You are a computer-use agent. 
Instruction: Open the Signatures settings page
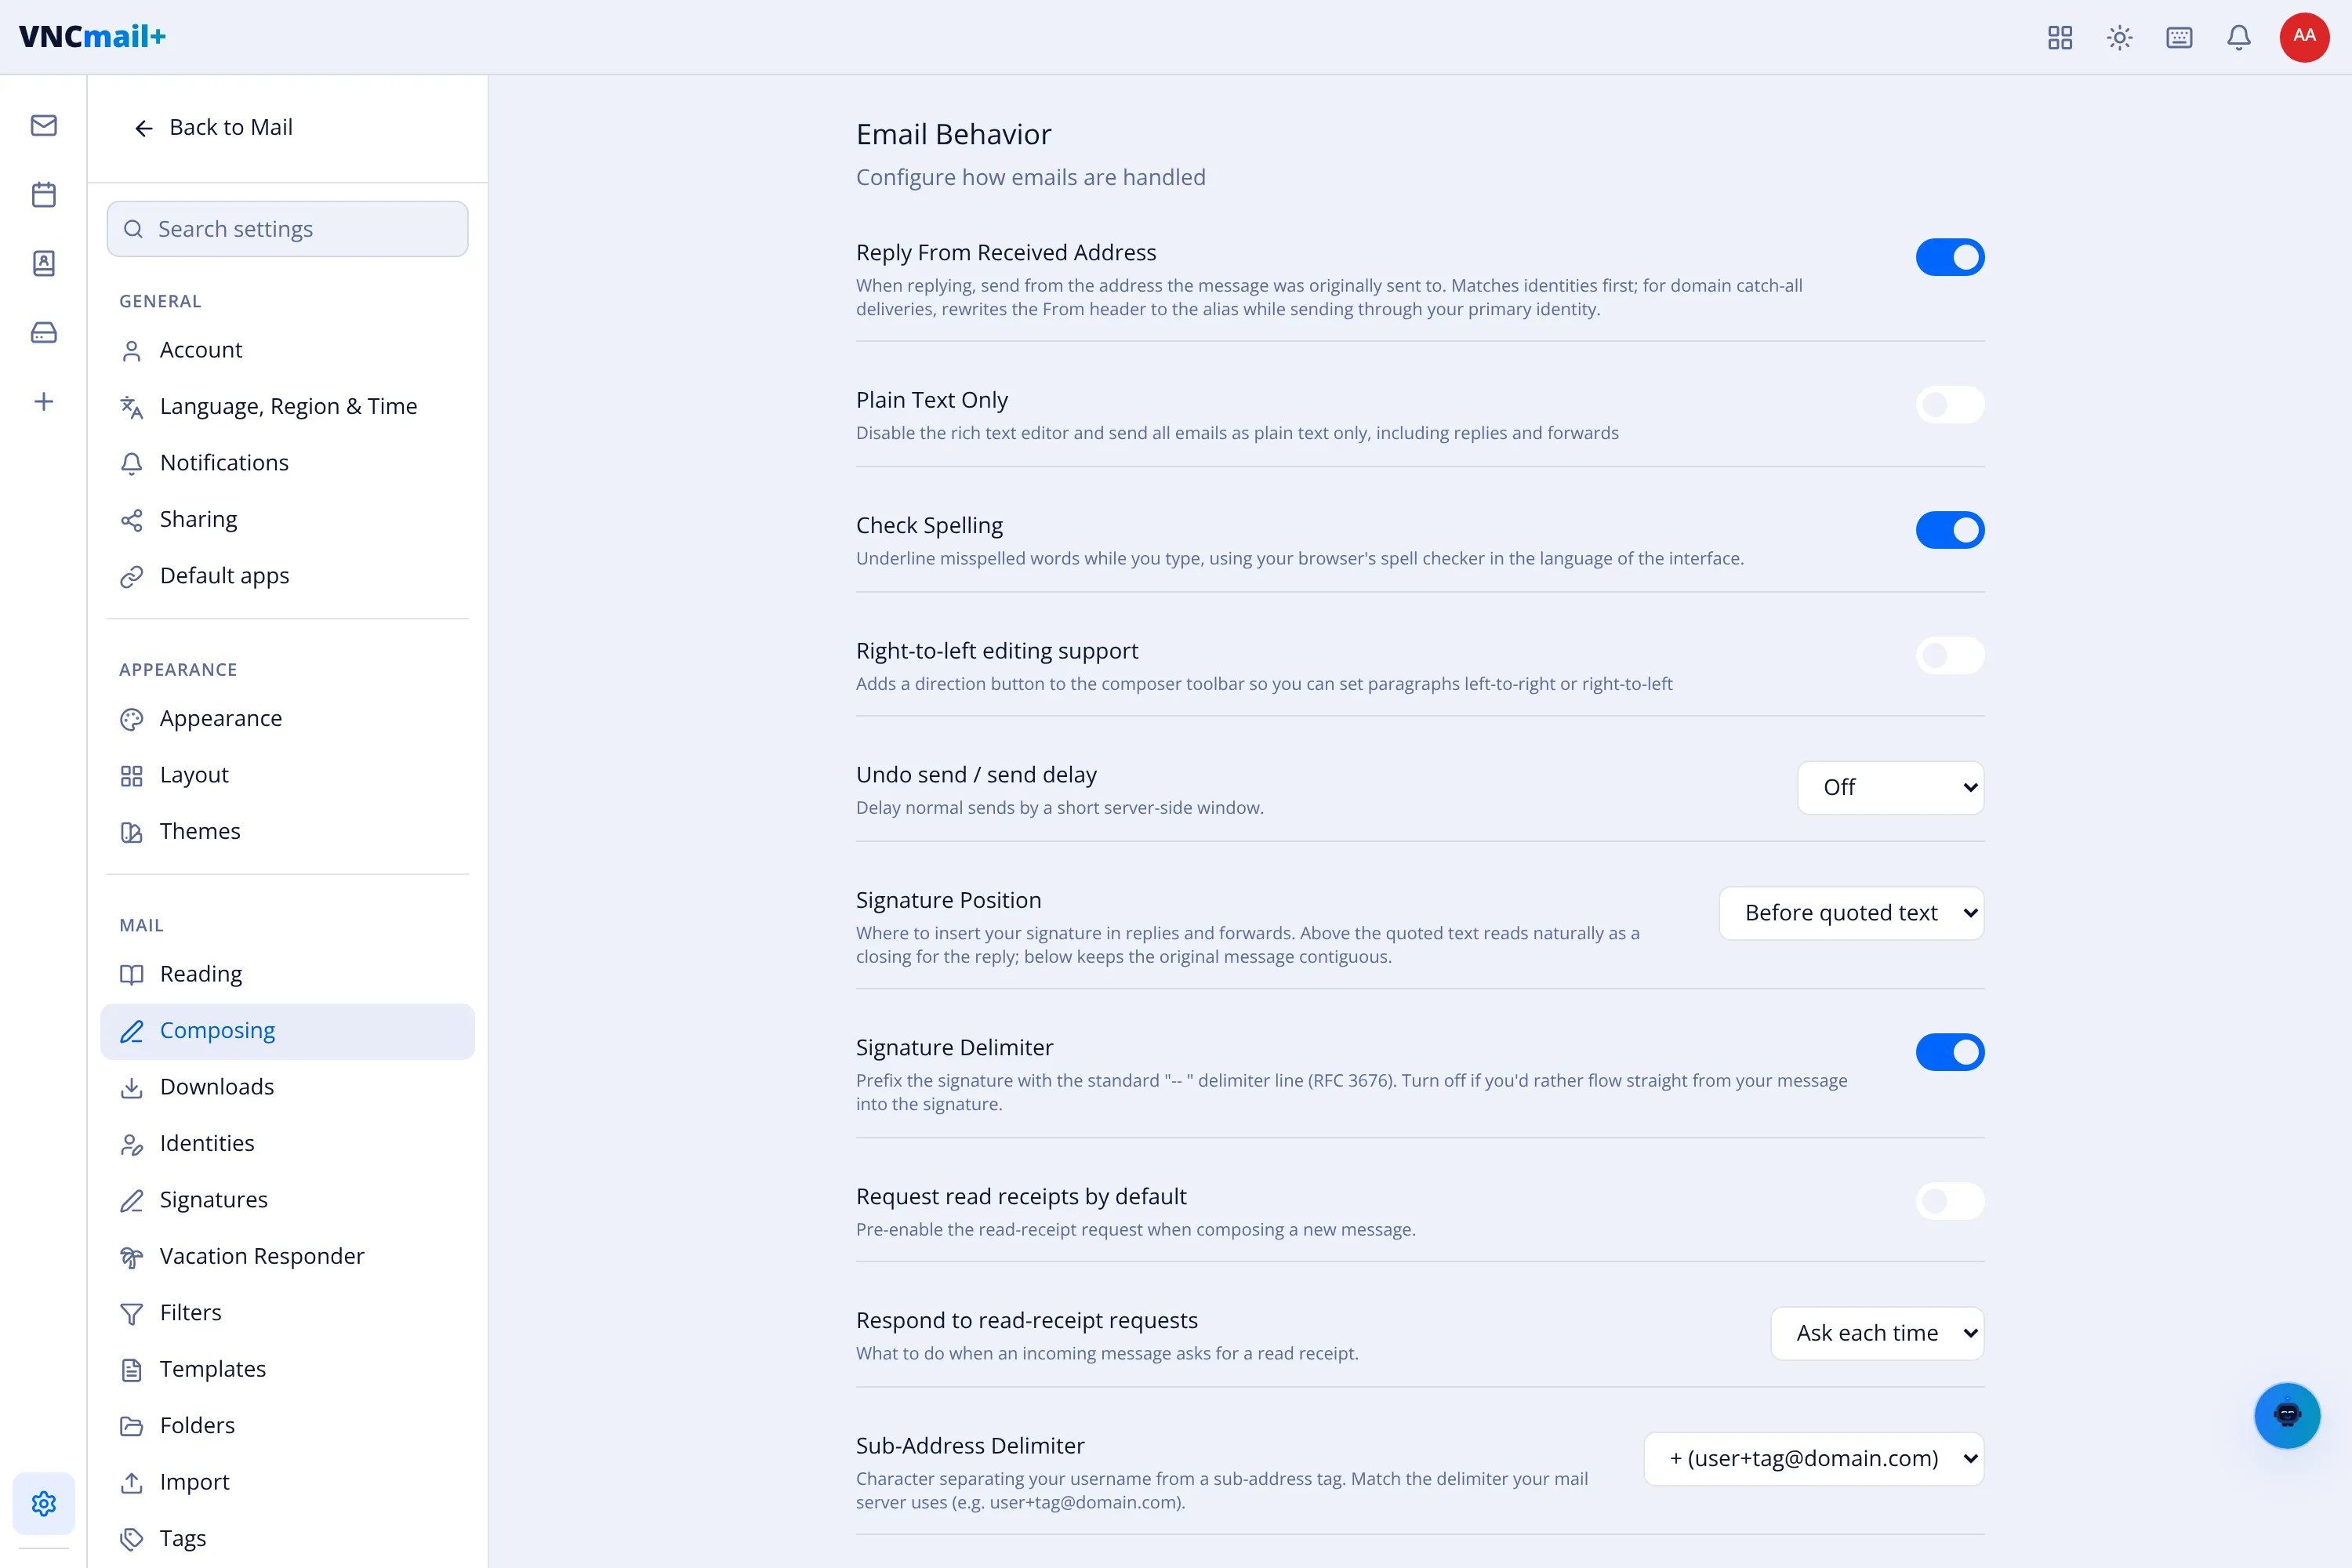pyautogui.click(x=288, y=1200)
